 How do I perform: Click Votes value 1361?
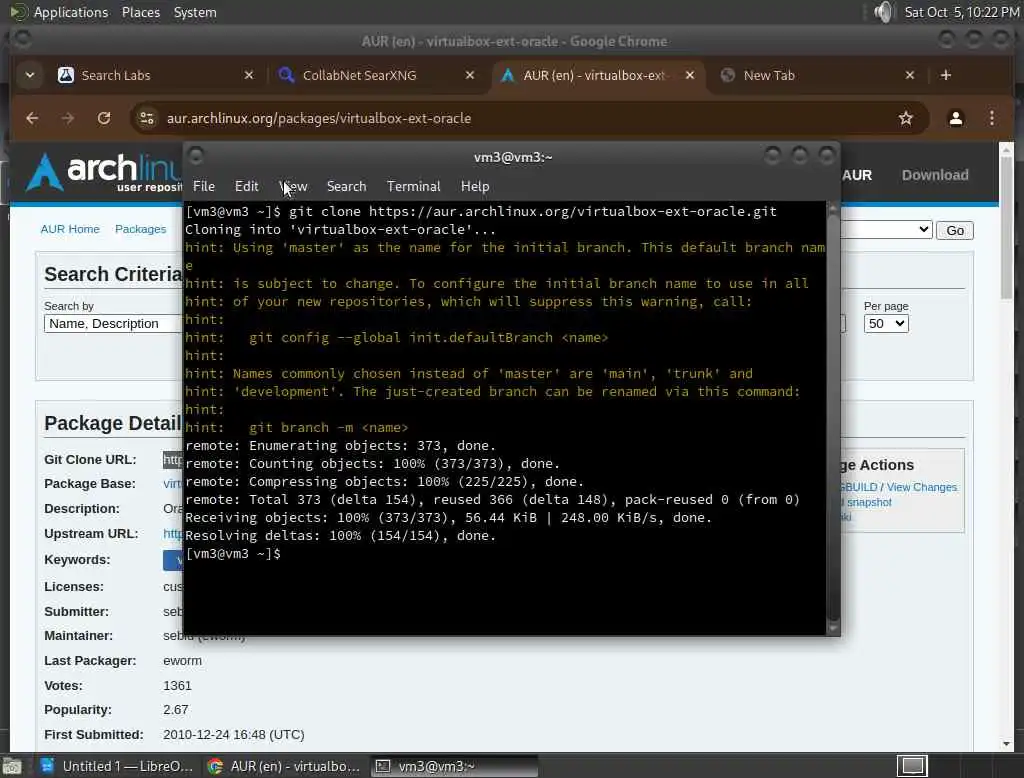coord(177,686)
